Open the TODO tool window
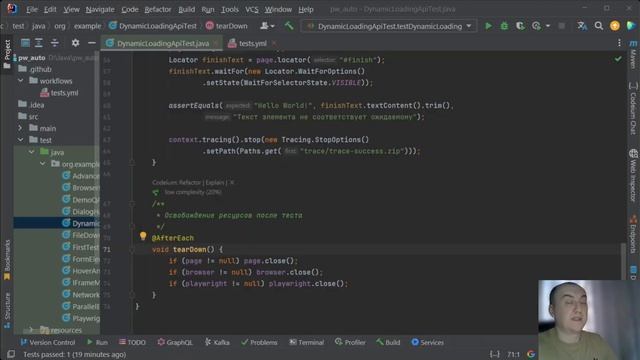 (x=132, y=342)
